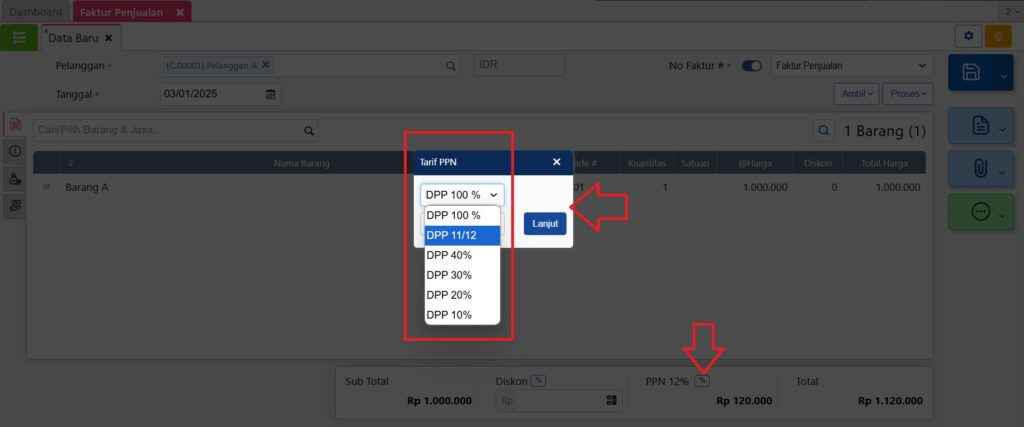This screenshot has width=1024, height=427.
Task: Click the Save (floppy disk) icon
Action: (970, 73)
